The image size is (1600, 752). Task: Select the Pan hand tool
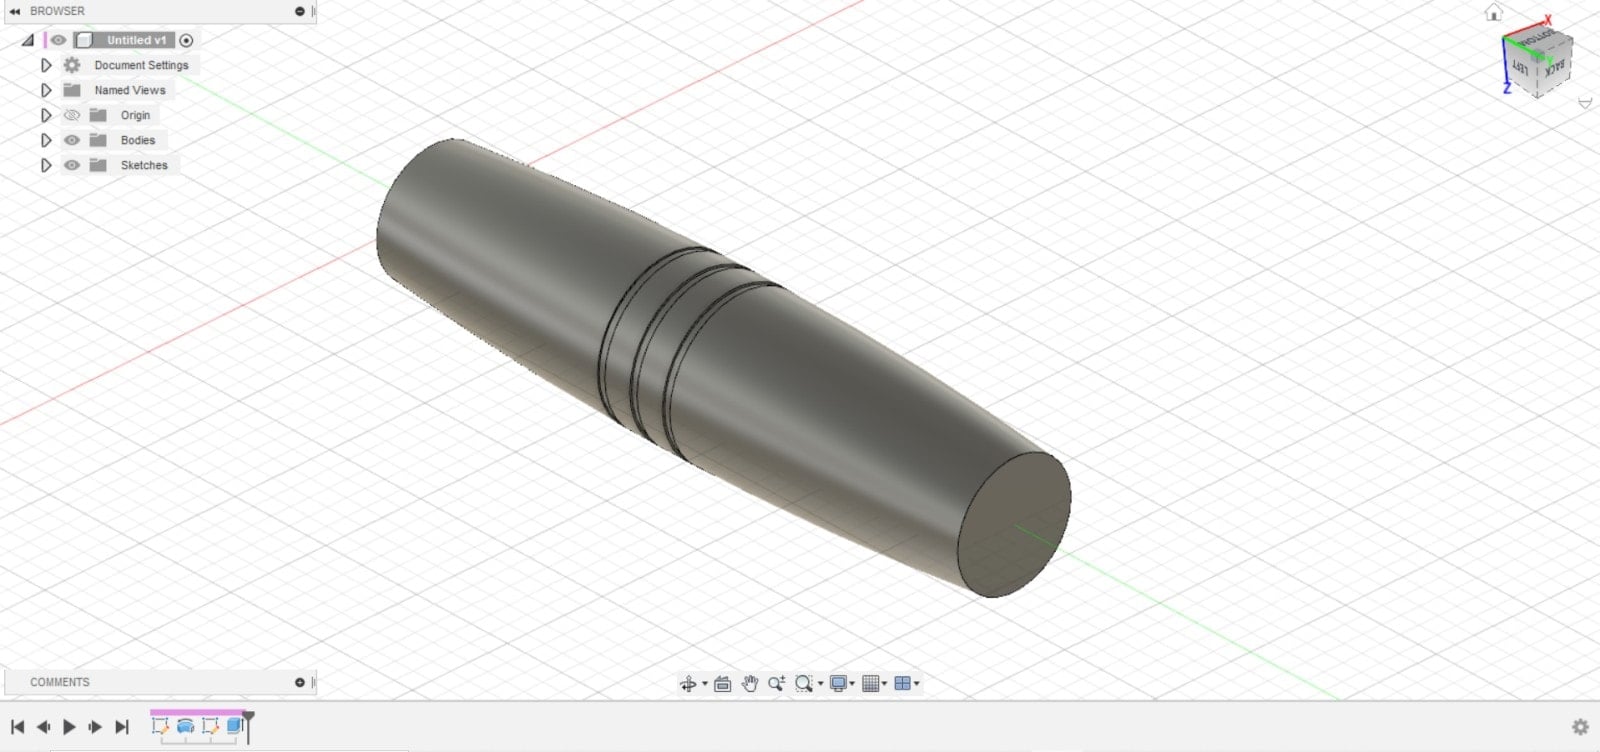point(750,684)
